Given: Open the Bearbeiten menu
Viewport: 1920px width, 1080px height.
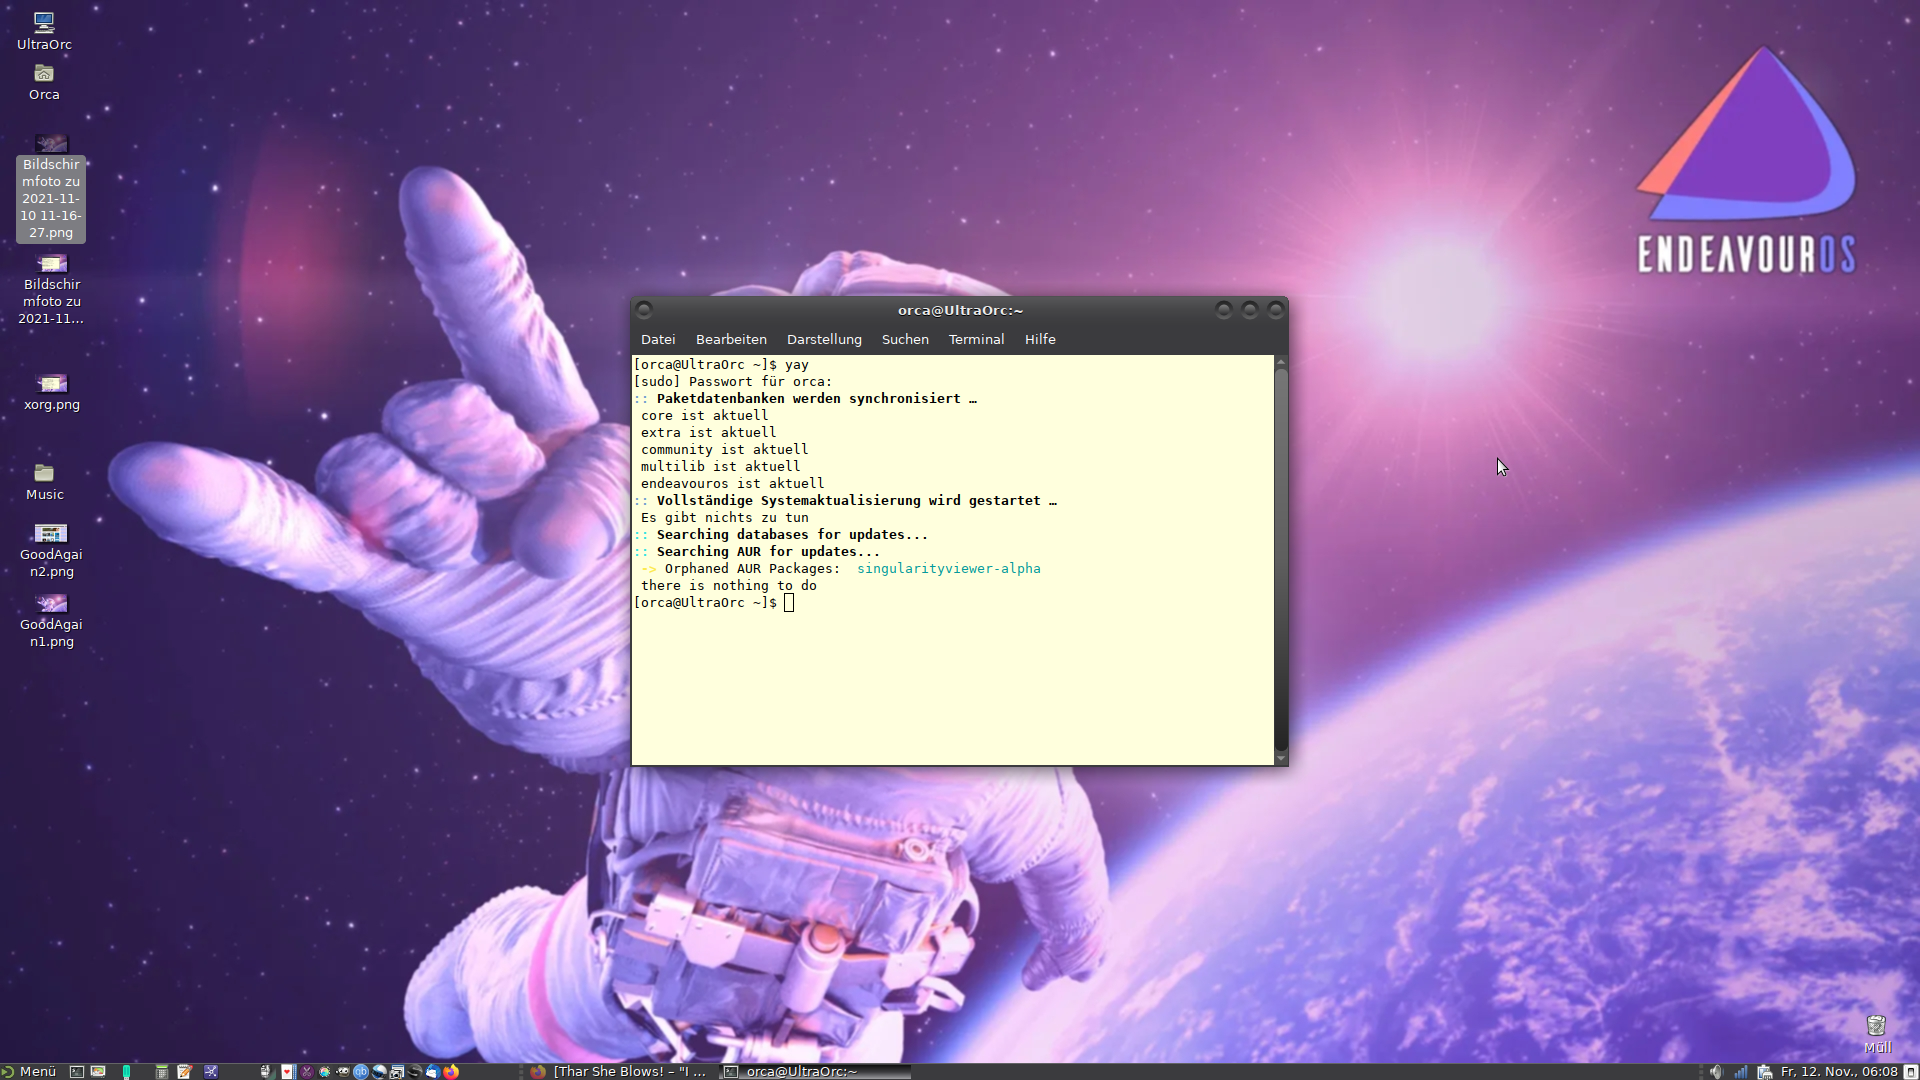Looking at the screenshot, I should tap(731, 339).
